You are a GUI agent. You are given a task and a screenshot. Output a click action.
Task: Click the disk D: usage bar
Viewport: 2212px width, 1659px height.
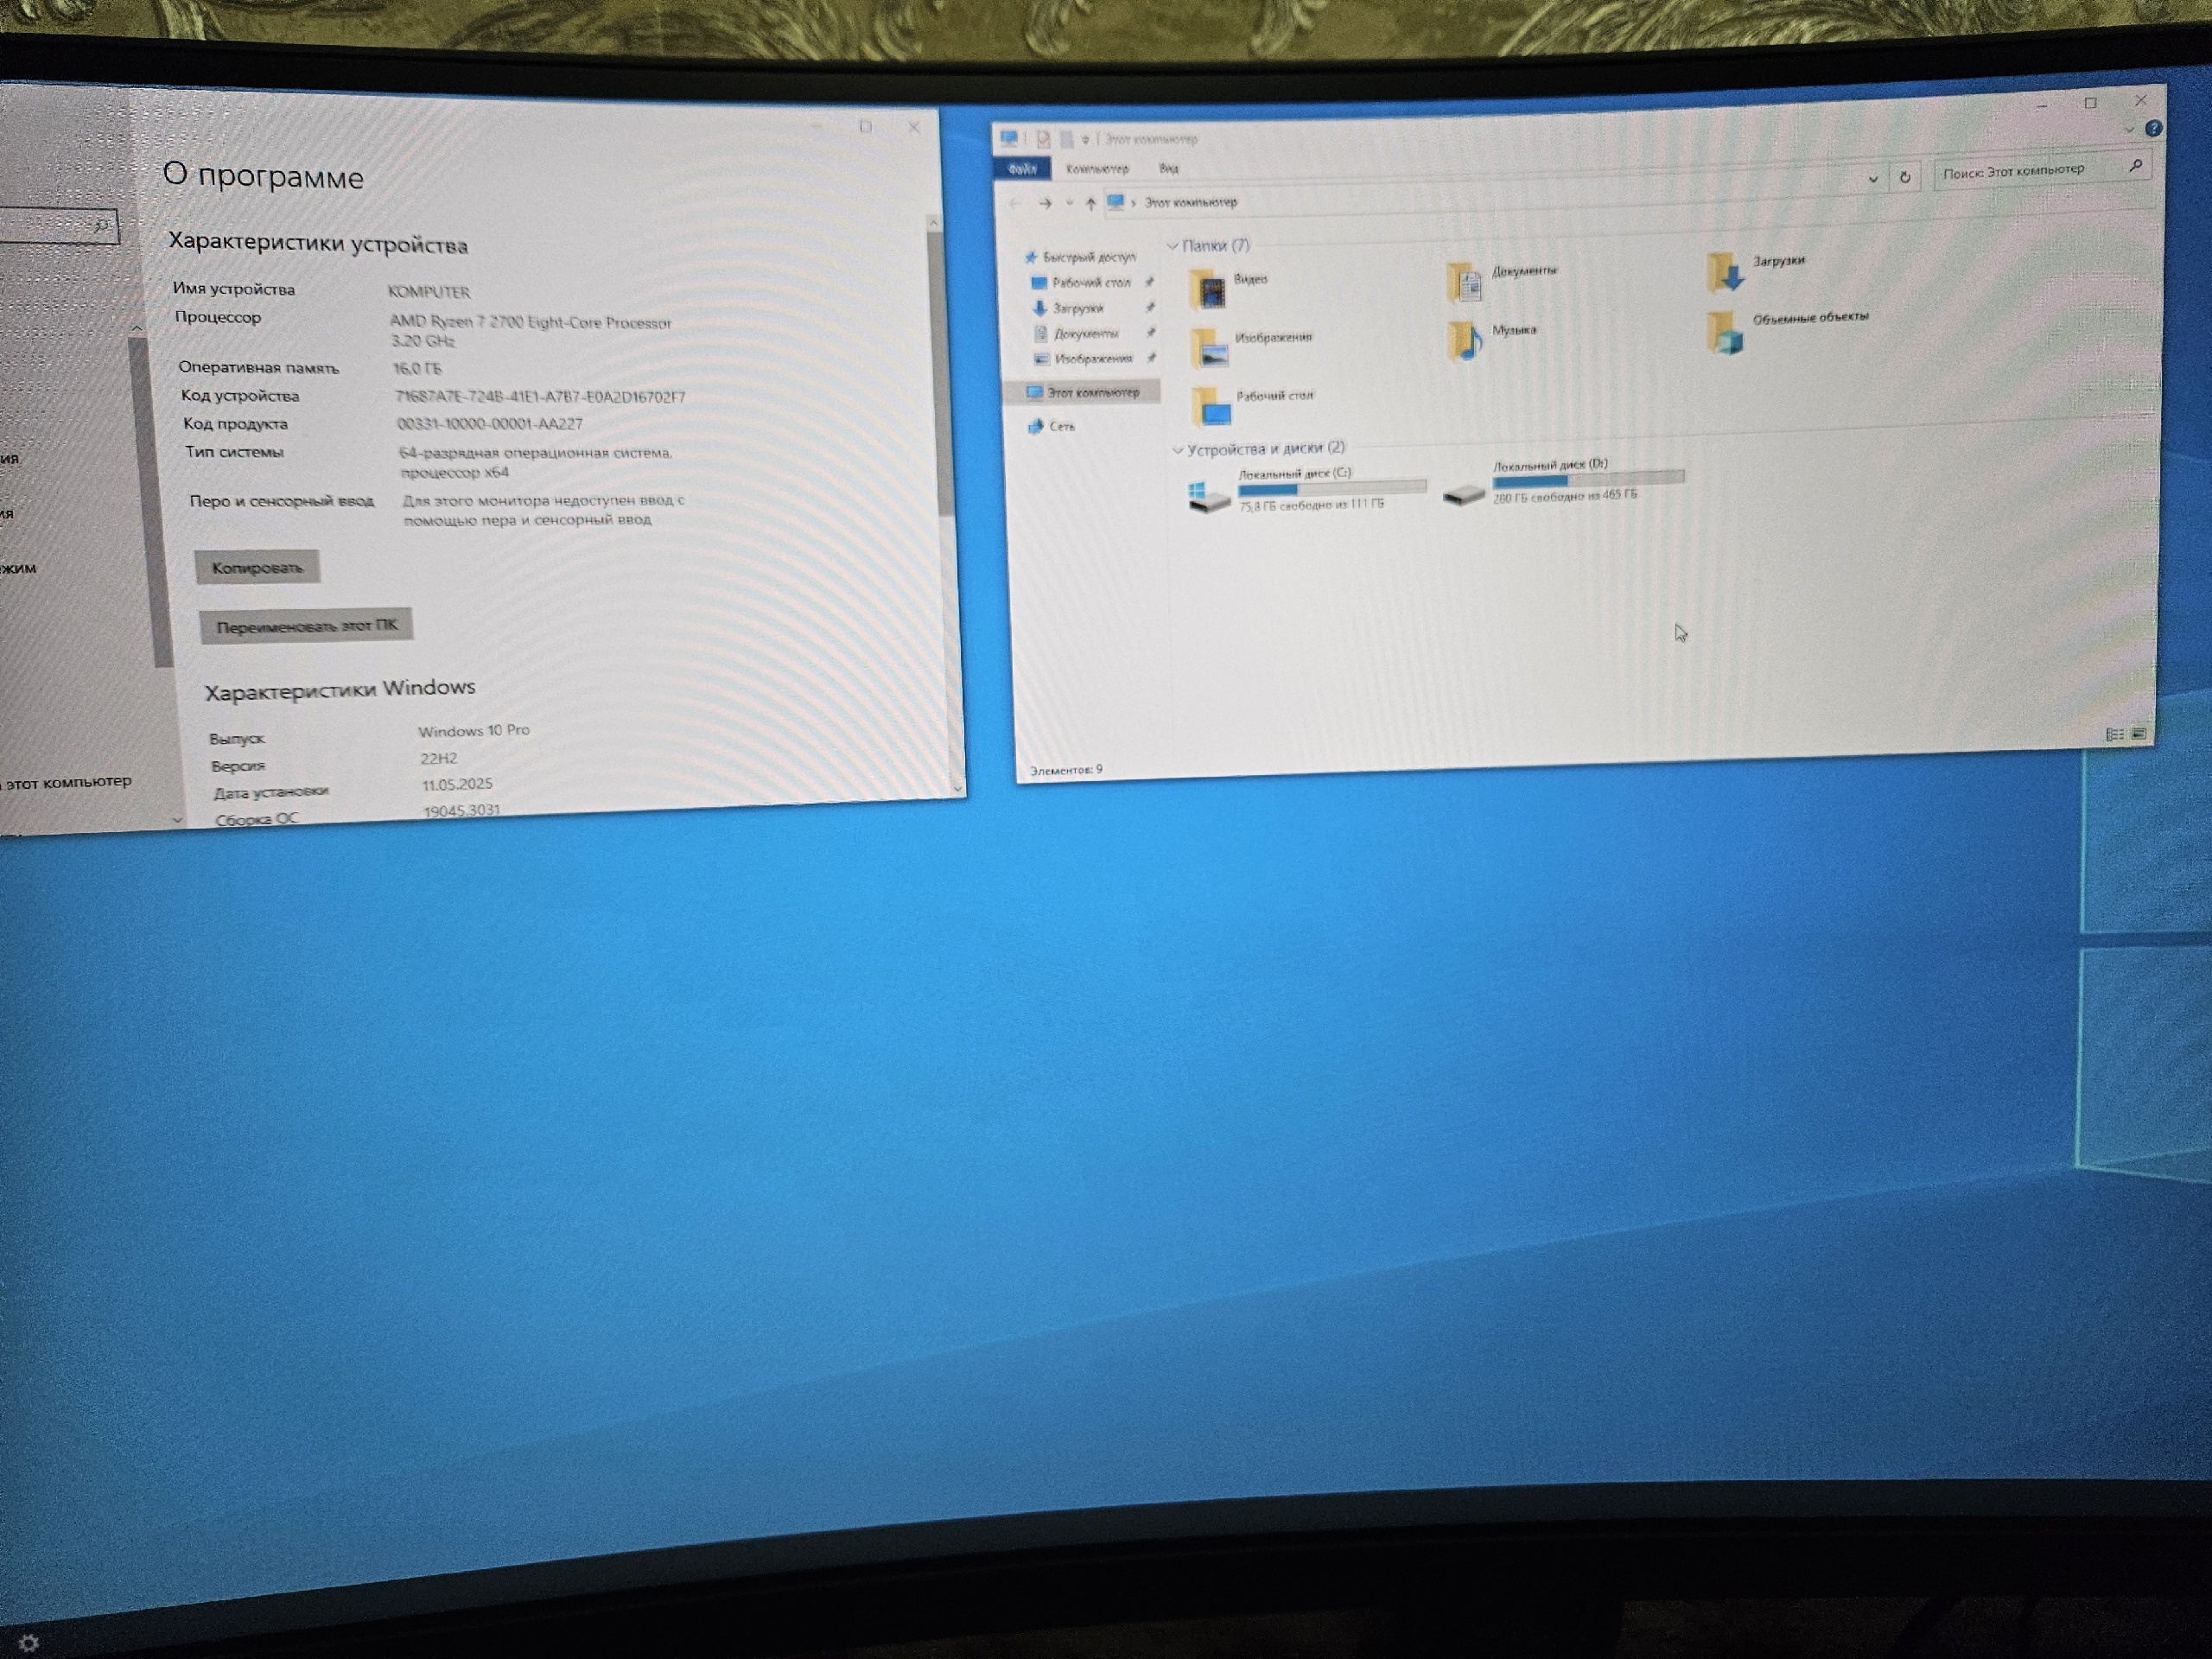[x=1588, y=479]
